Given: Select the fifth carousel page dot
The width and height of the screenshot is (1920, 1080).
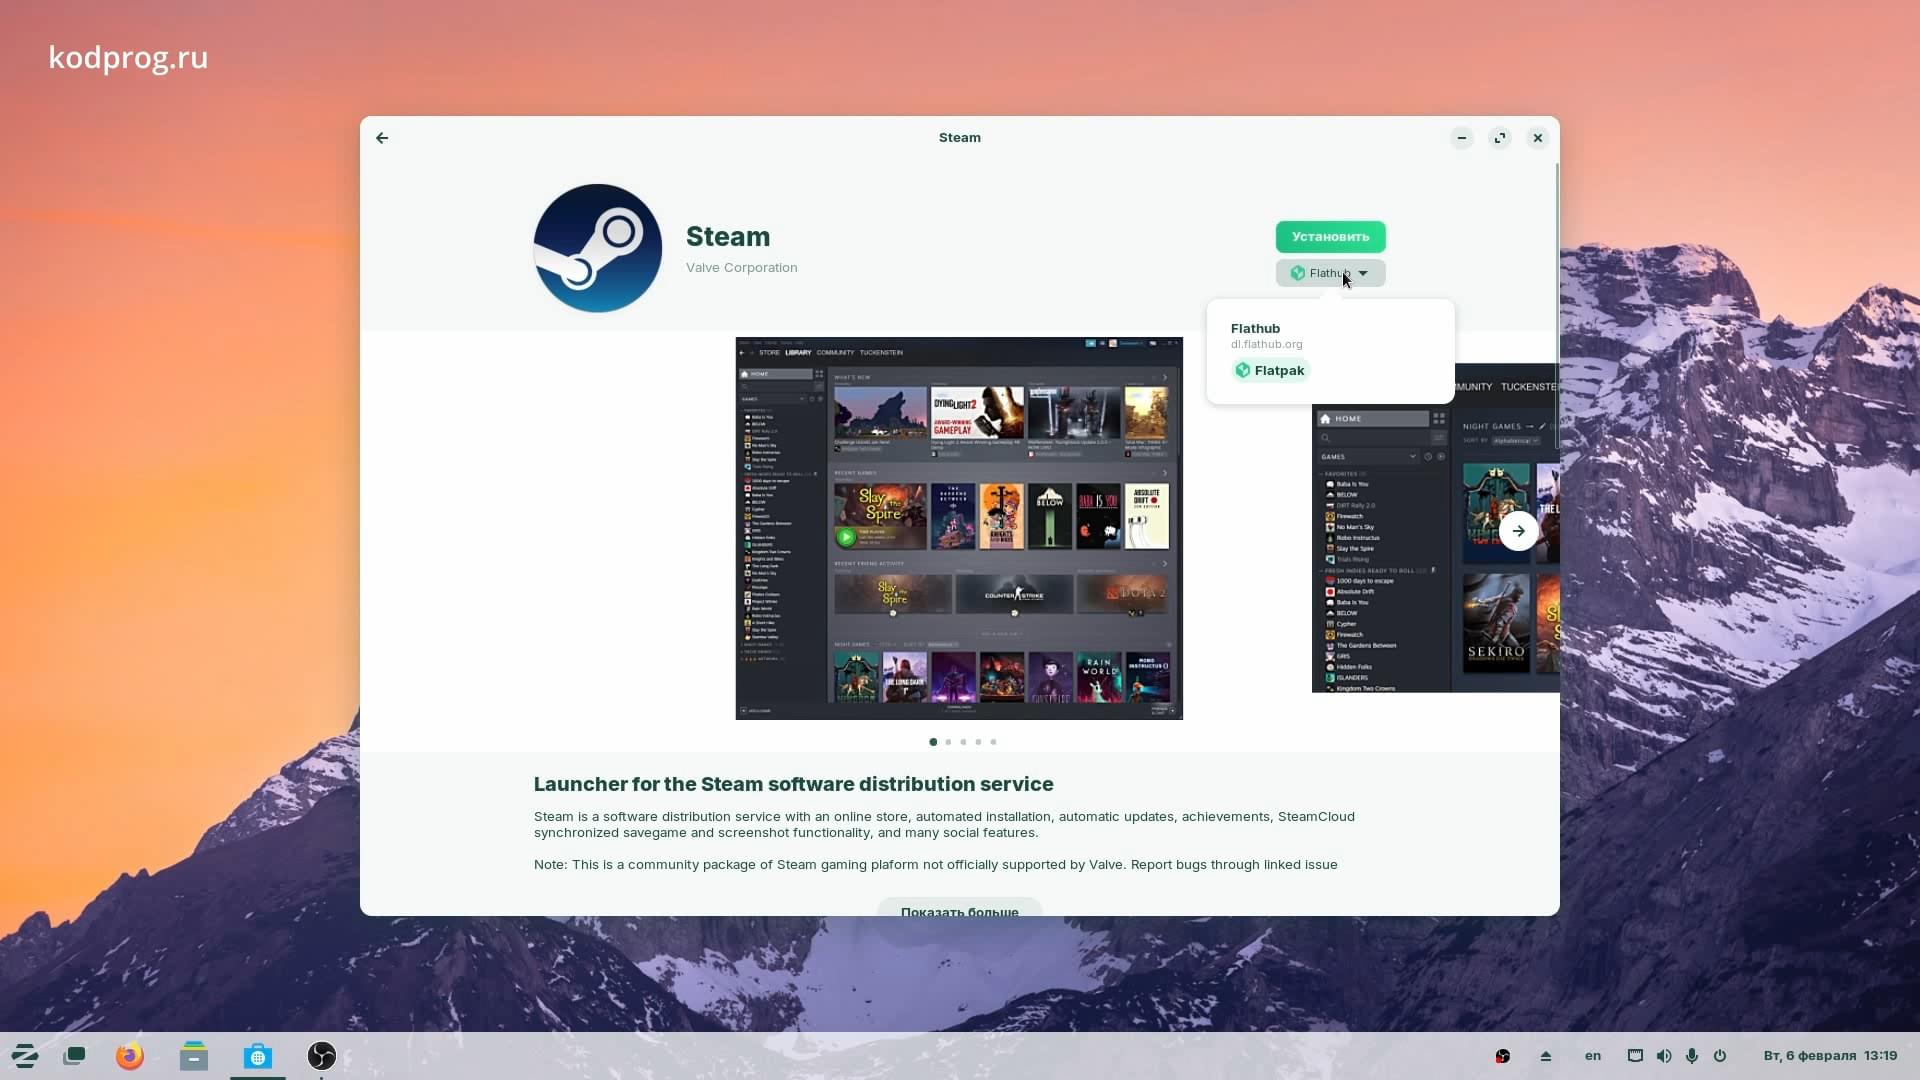Looking at the screenshot, I should [993, 742].
